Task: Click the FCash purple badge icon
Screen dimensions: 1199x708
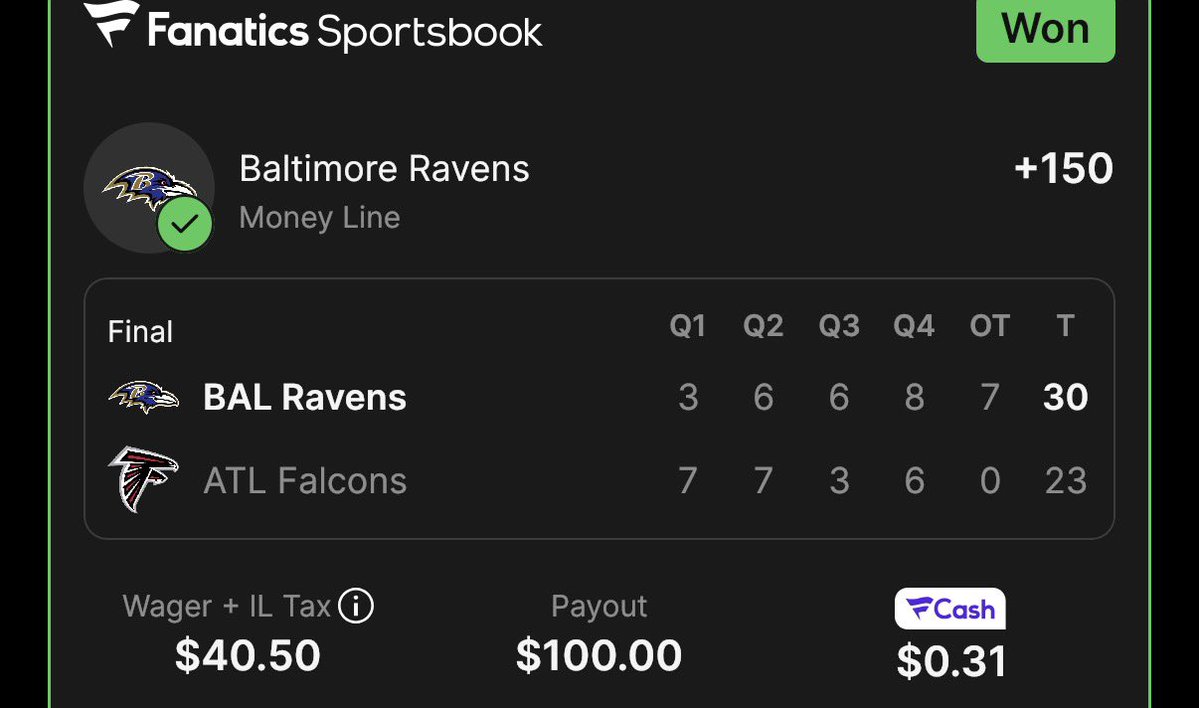Action: click(950, 609)
